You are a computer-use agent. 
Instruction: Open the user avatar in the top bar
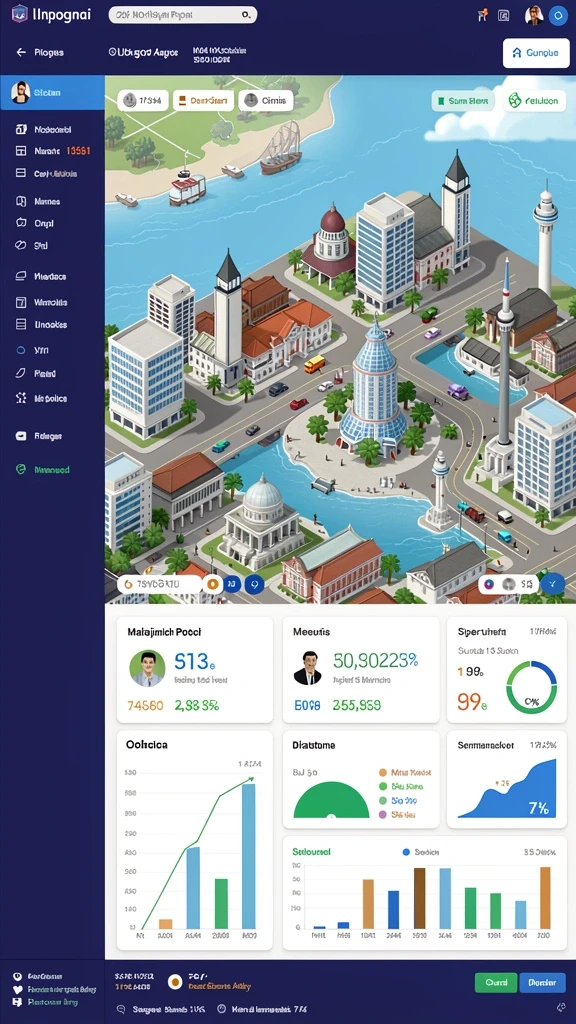pyautogui.click(x=534, y=15)
